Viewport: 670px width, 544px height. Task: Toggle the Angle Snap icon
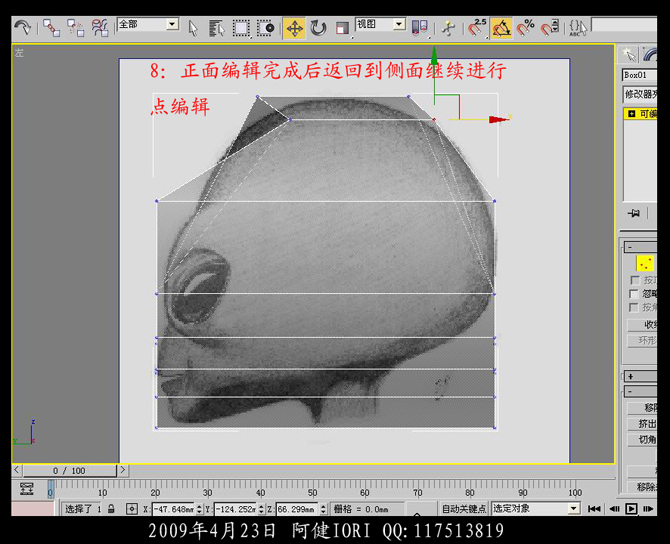pos(502,28)
